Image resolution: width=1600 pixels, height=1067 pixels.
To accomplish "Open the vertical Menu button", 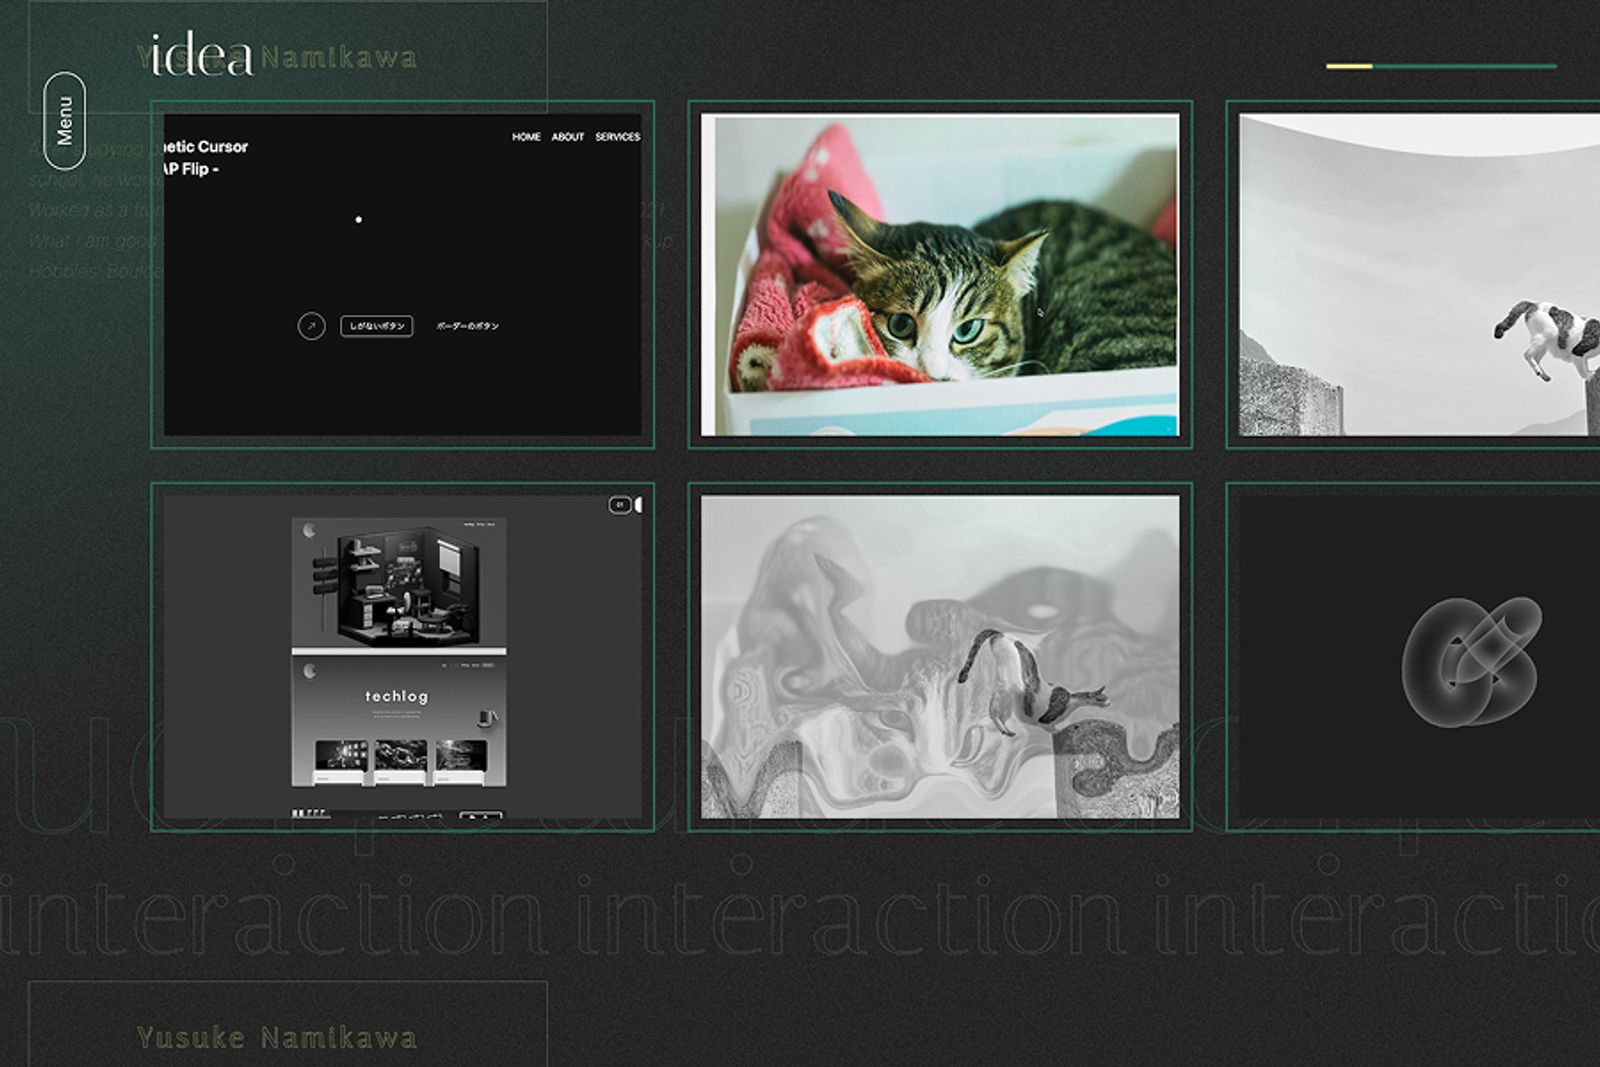I will [65, 121].
